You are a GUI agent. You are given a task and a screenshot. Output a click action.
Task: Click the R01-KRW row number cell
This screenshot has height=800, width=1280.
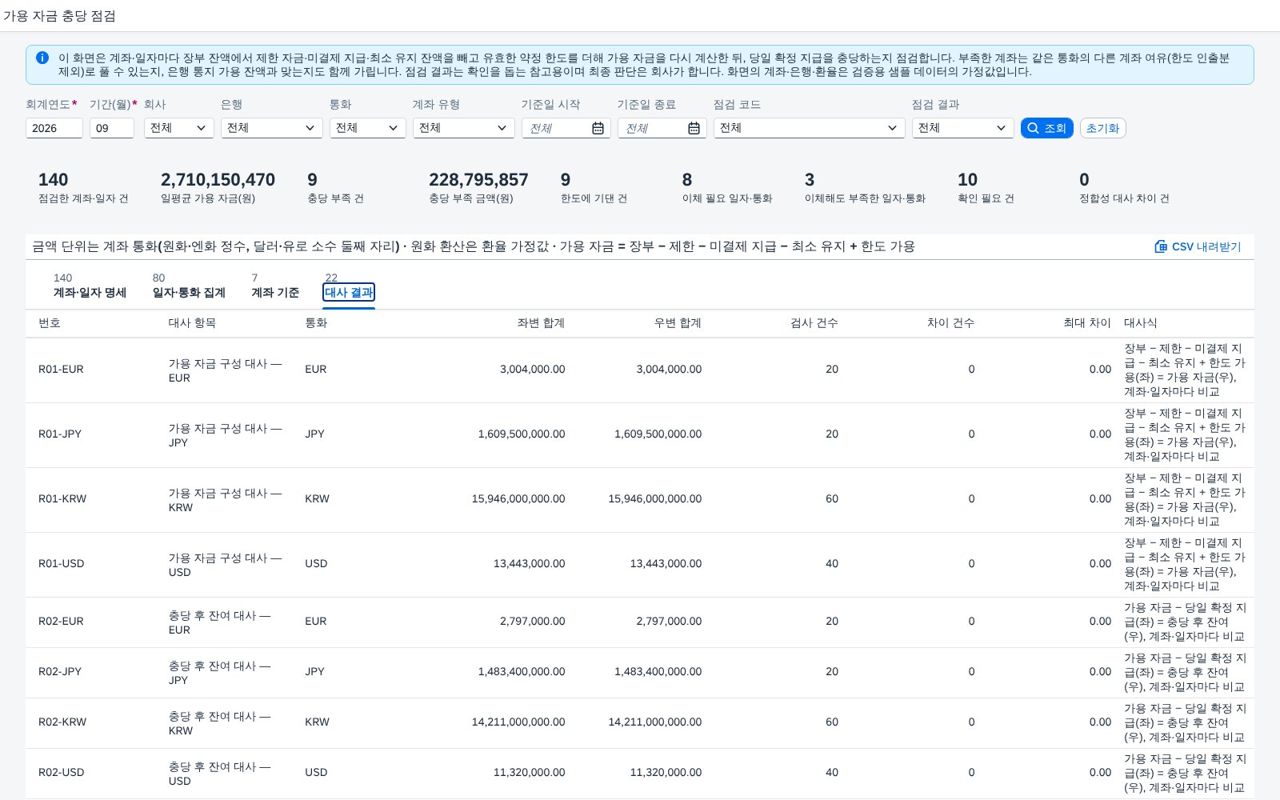click(63, 499)
